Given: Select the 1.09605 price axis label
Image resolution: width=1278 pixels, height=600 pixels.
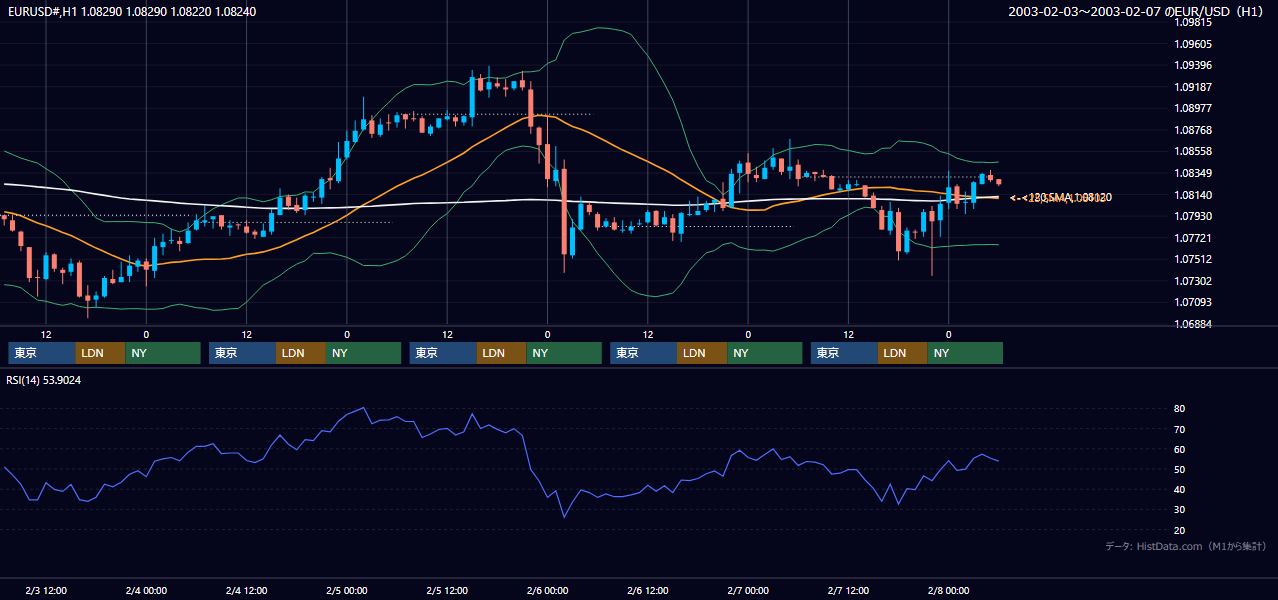Looking at the screenshot, I should click(x=1192, y=44).
